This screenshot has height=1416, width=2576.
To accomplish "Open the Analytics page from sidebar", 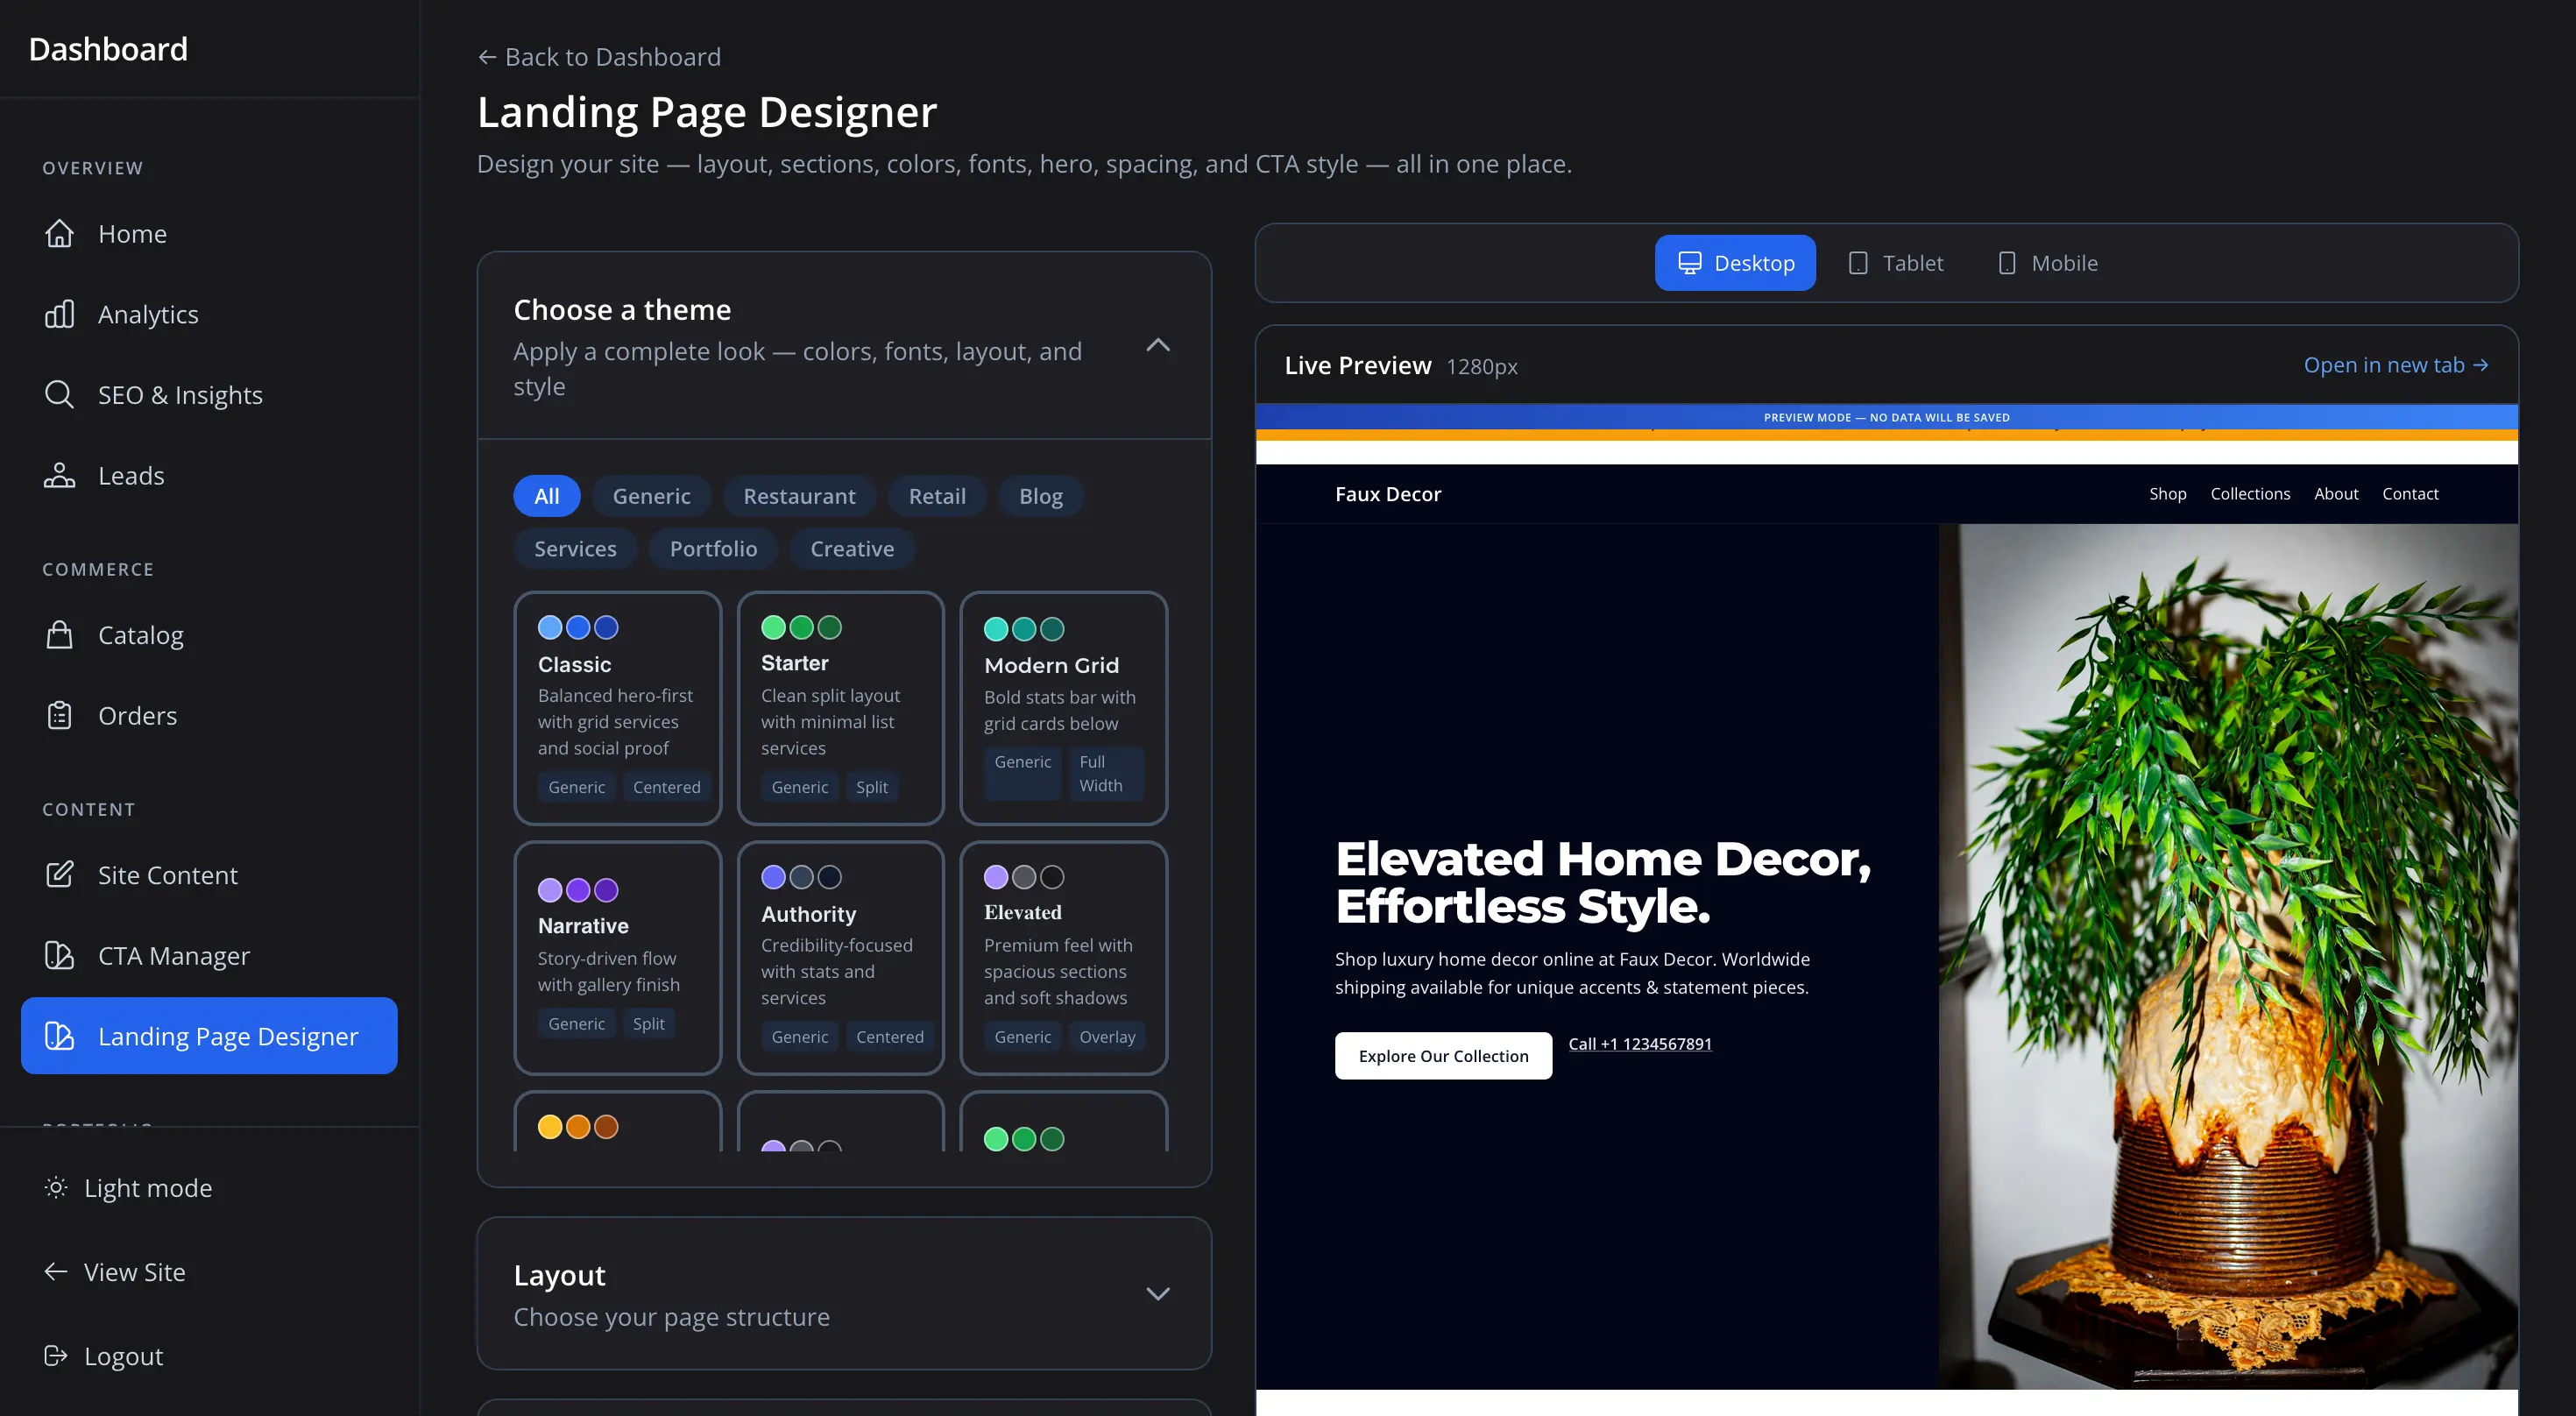I will (148, 314).
